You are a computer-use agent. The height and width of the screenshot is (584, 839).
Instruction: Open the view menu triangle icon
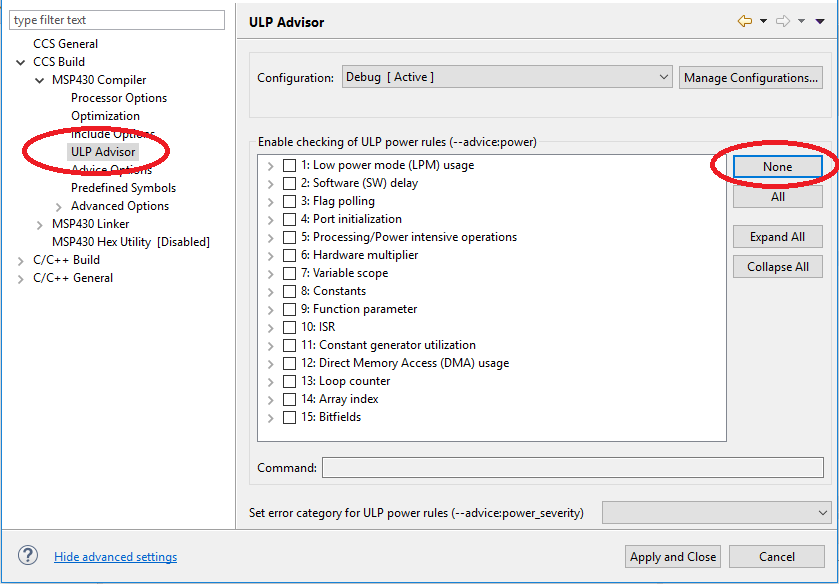click(x=820, y=21)
